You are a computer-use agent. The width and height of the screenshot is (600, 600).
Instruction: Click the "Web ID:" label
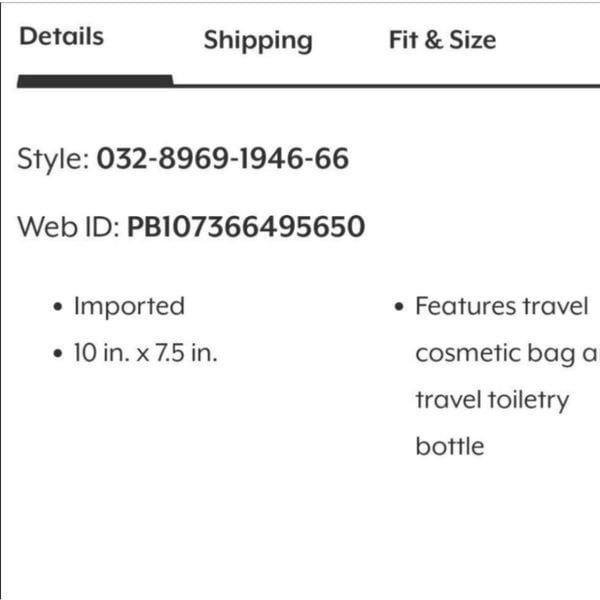point(68,227)
